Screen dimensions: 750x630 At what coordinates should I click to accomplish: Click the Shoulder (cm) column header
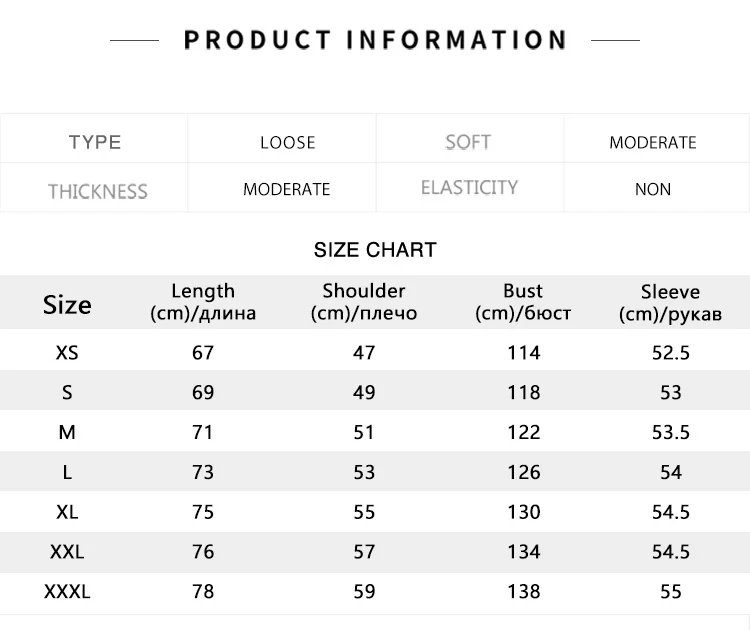[364, 302]
